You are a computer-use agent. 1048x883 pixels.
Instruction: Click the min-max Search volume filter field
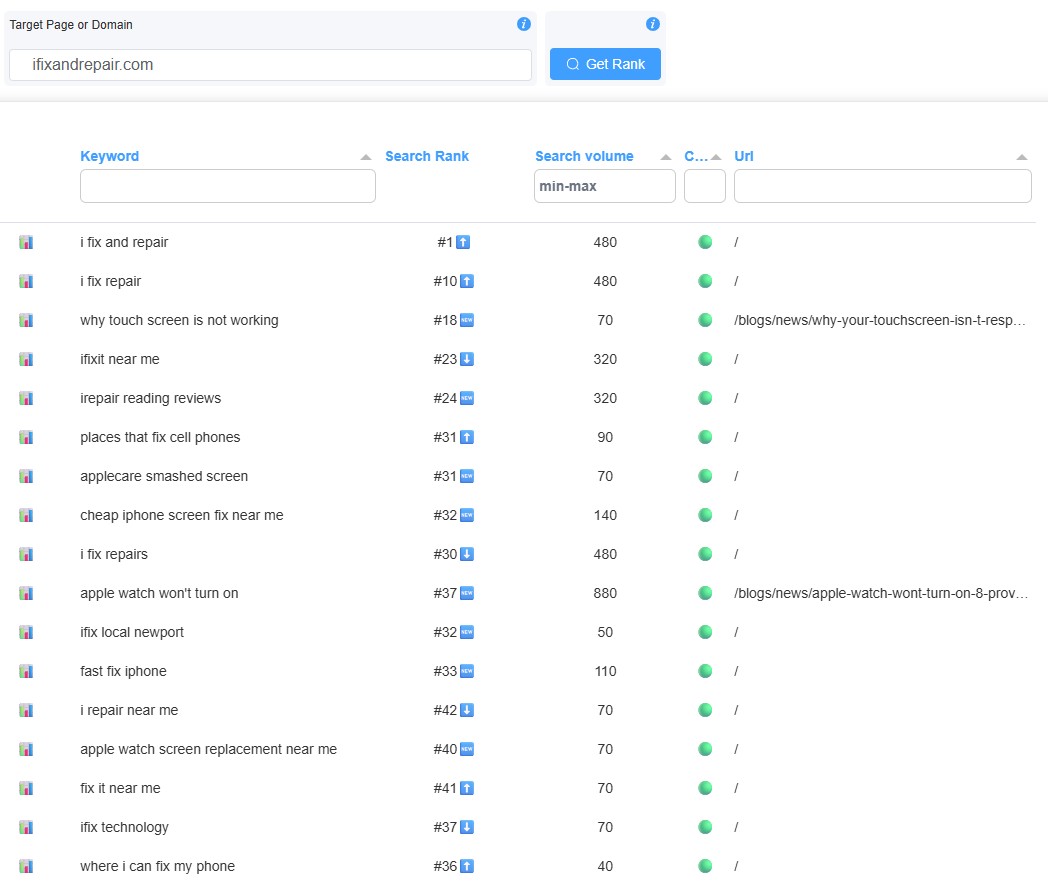point(604,186)
